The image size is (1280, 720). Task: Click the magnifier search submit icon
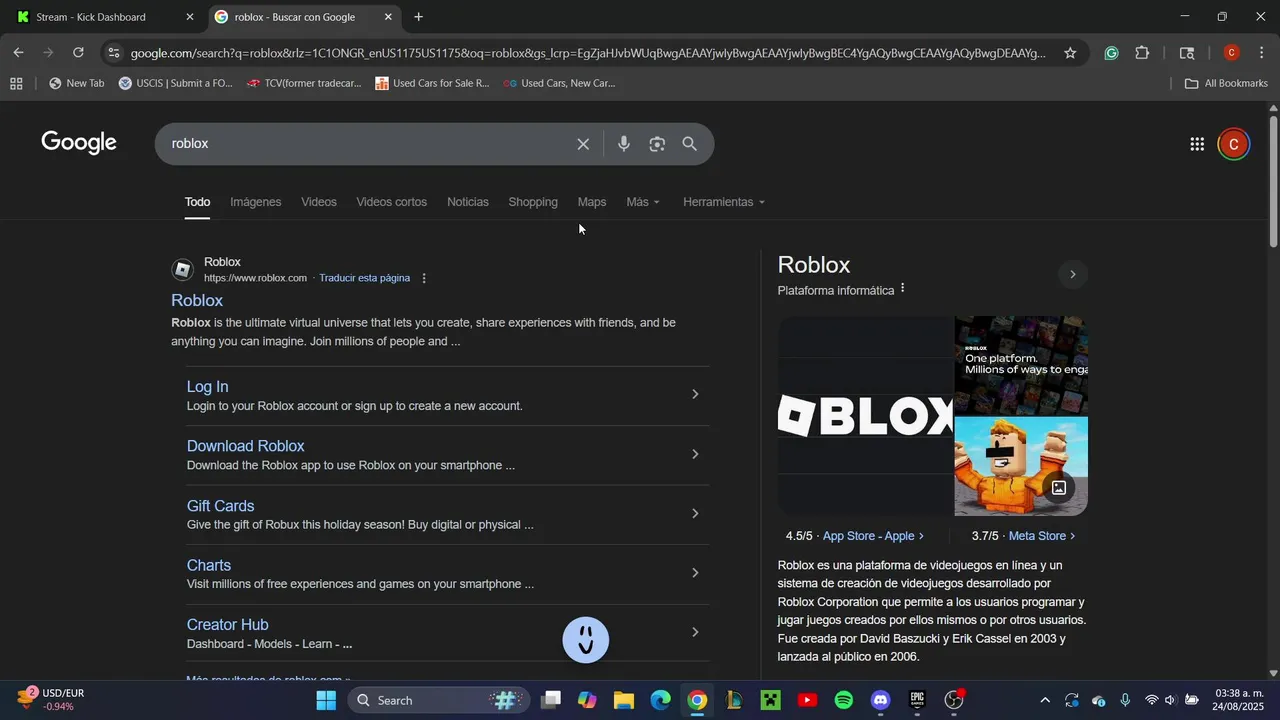[x=690, y=144]
